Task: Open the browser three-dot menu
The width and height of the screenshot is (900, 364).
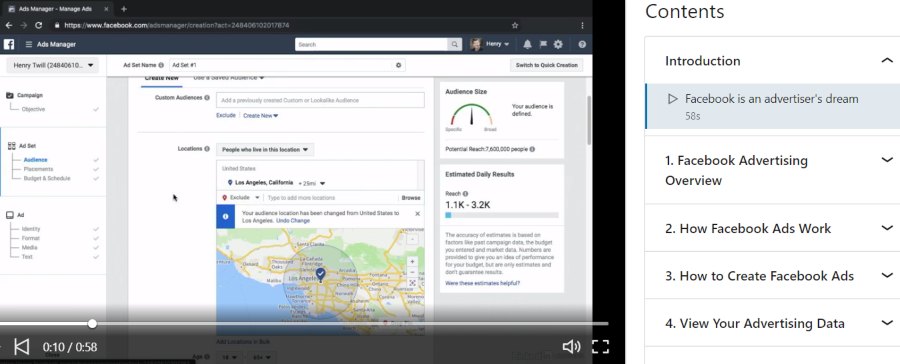Action: point(583,25)
